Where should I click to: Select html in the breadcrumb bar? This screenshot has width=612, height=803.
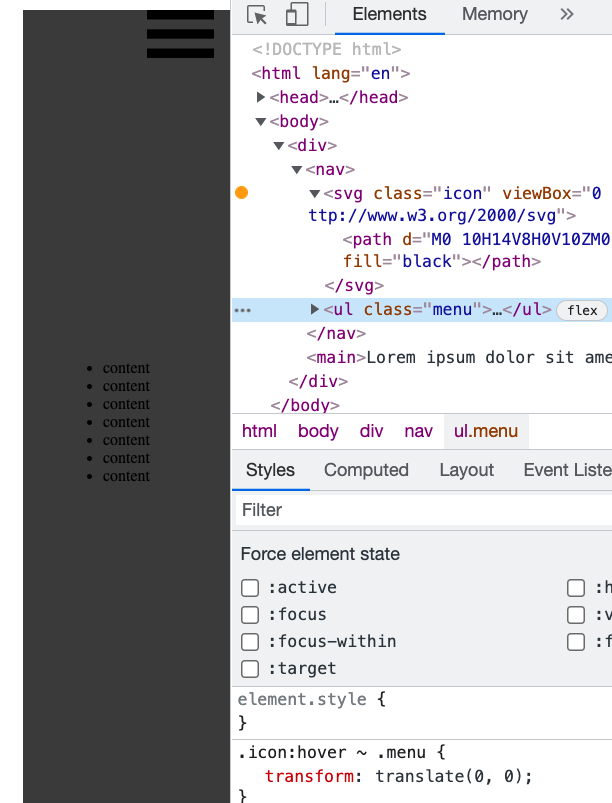point(259,431)
